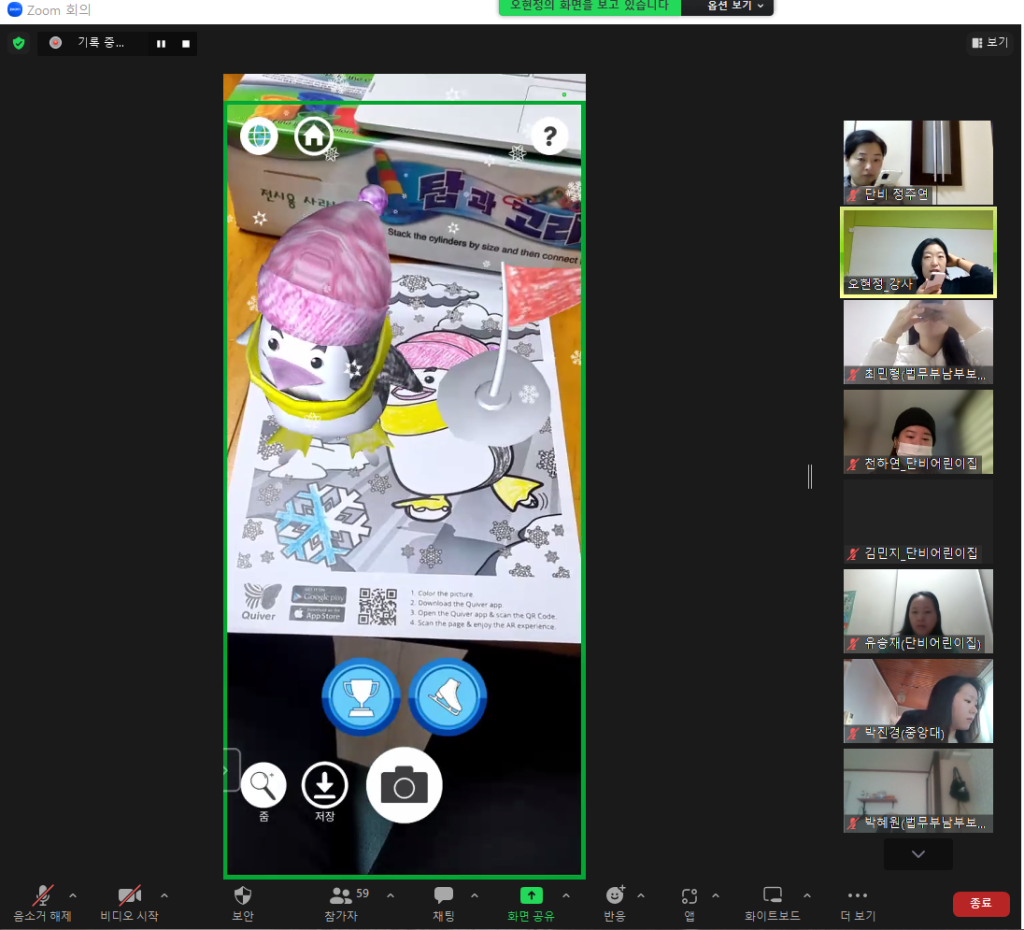Expand the apps options arrow
This screenshot has height=930, width=1024.
[716, 895]
